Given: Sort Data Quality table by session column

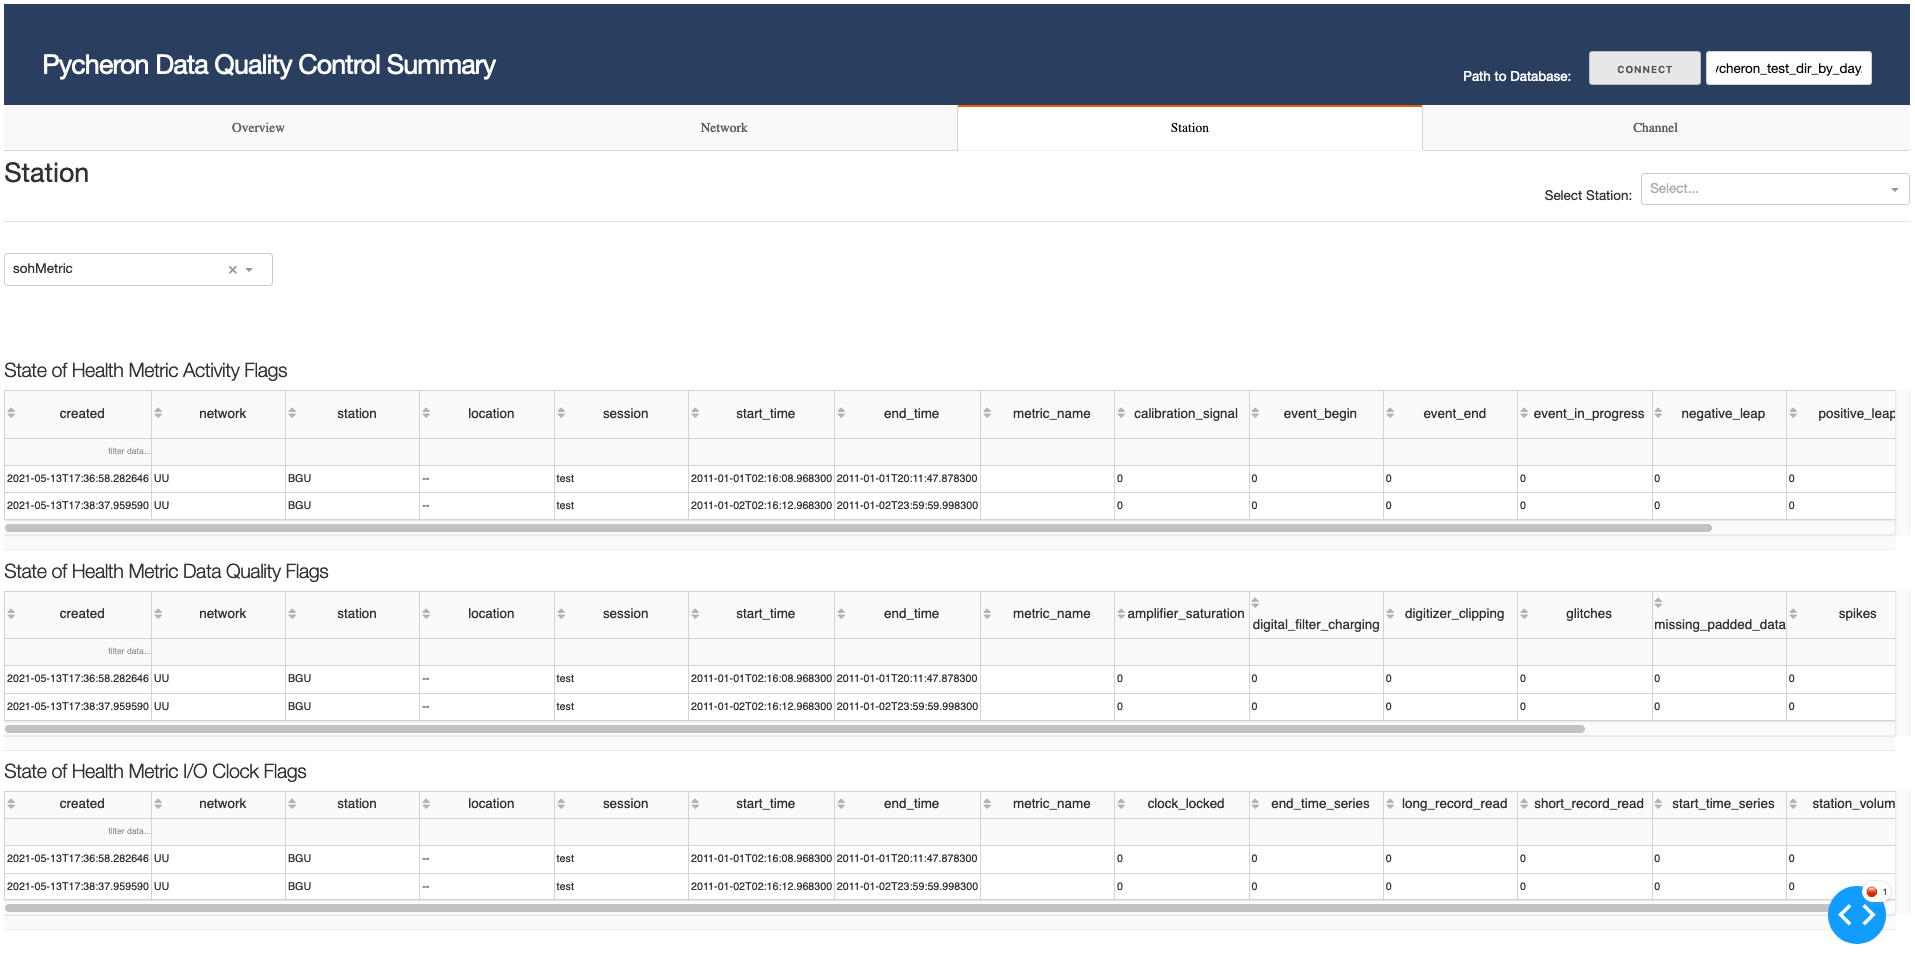Looking at the screenshot, I should [561, 613].
